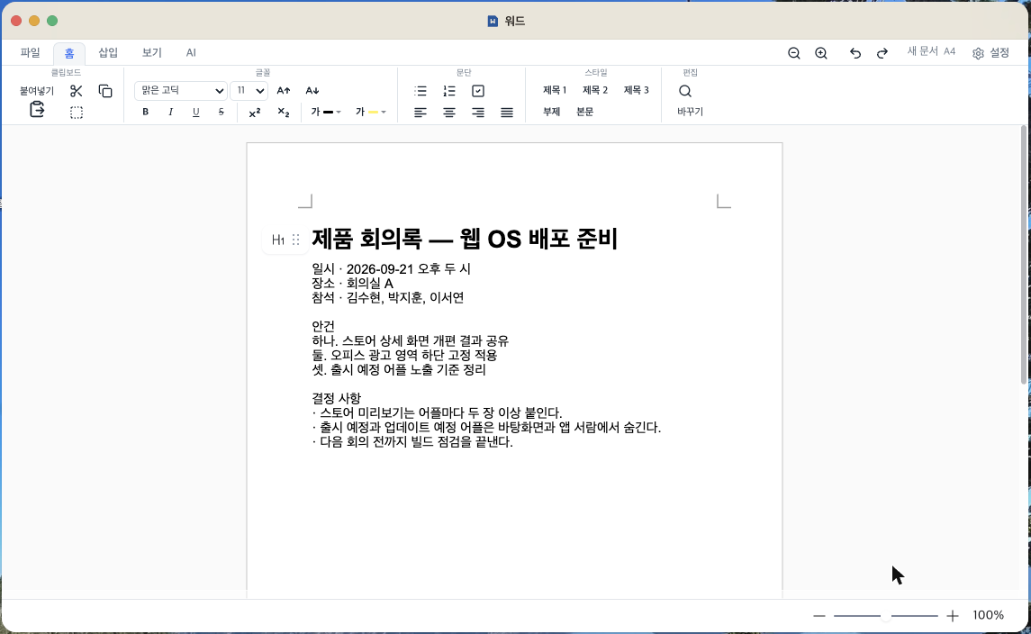
Task: Apply the 제목 3 style
Action: (636, 90)
